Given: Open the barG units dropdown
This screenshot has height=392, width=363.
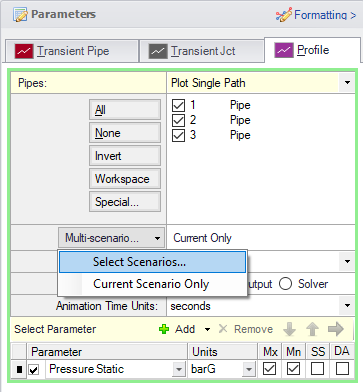Looking at the screenshot, I should pyautogui.click(x=249, y=369).
